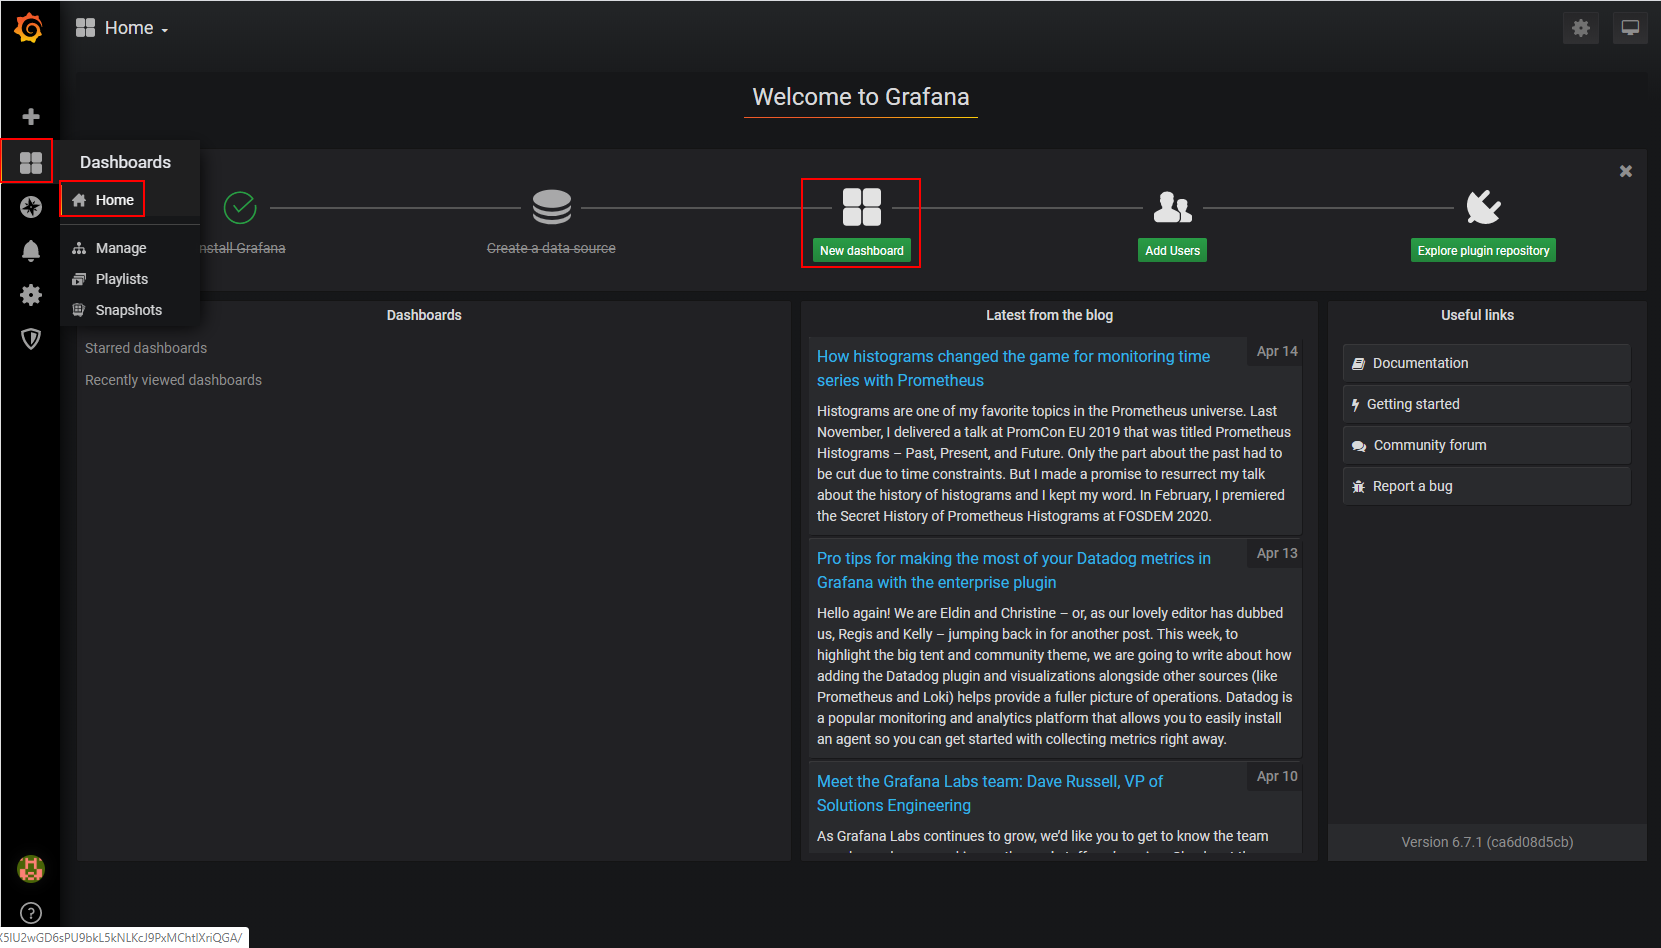This screenshot has width=1661, height=948.
Task: Click Starred dashboards label
Action: pyautogui.click(x=146, y=348)
